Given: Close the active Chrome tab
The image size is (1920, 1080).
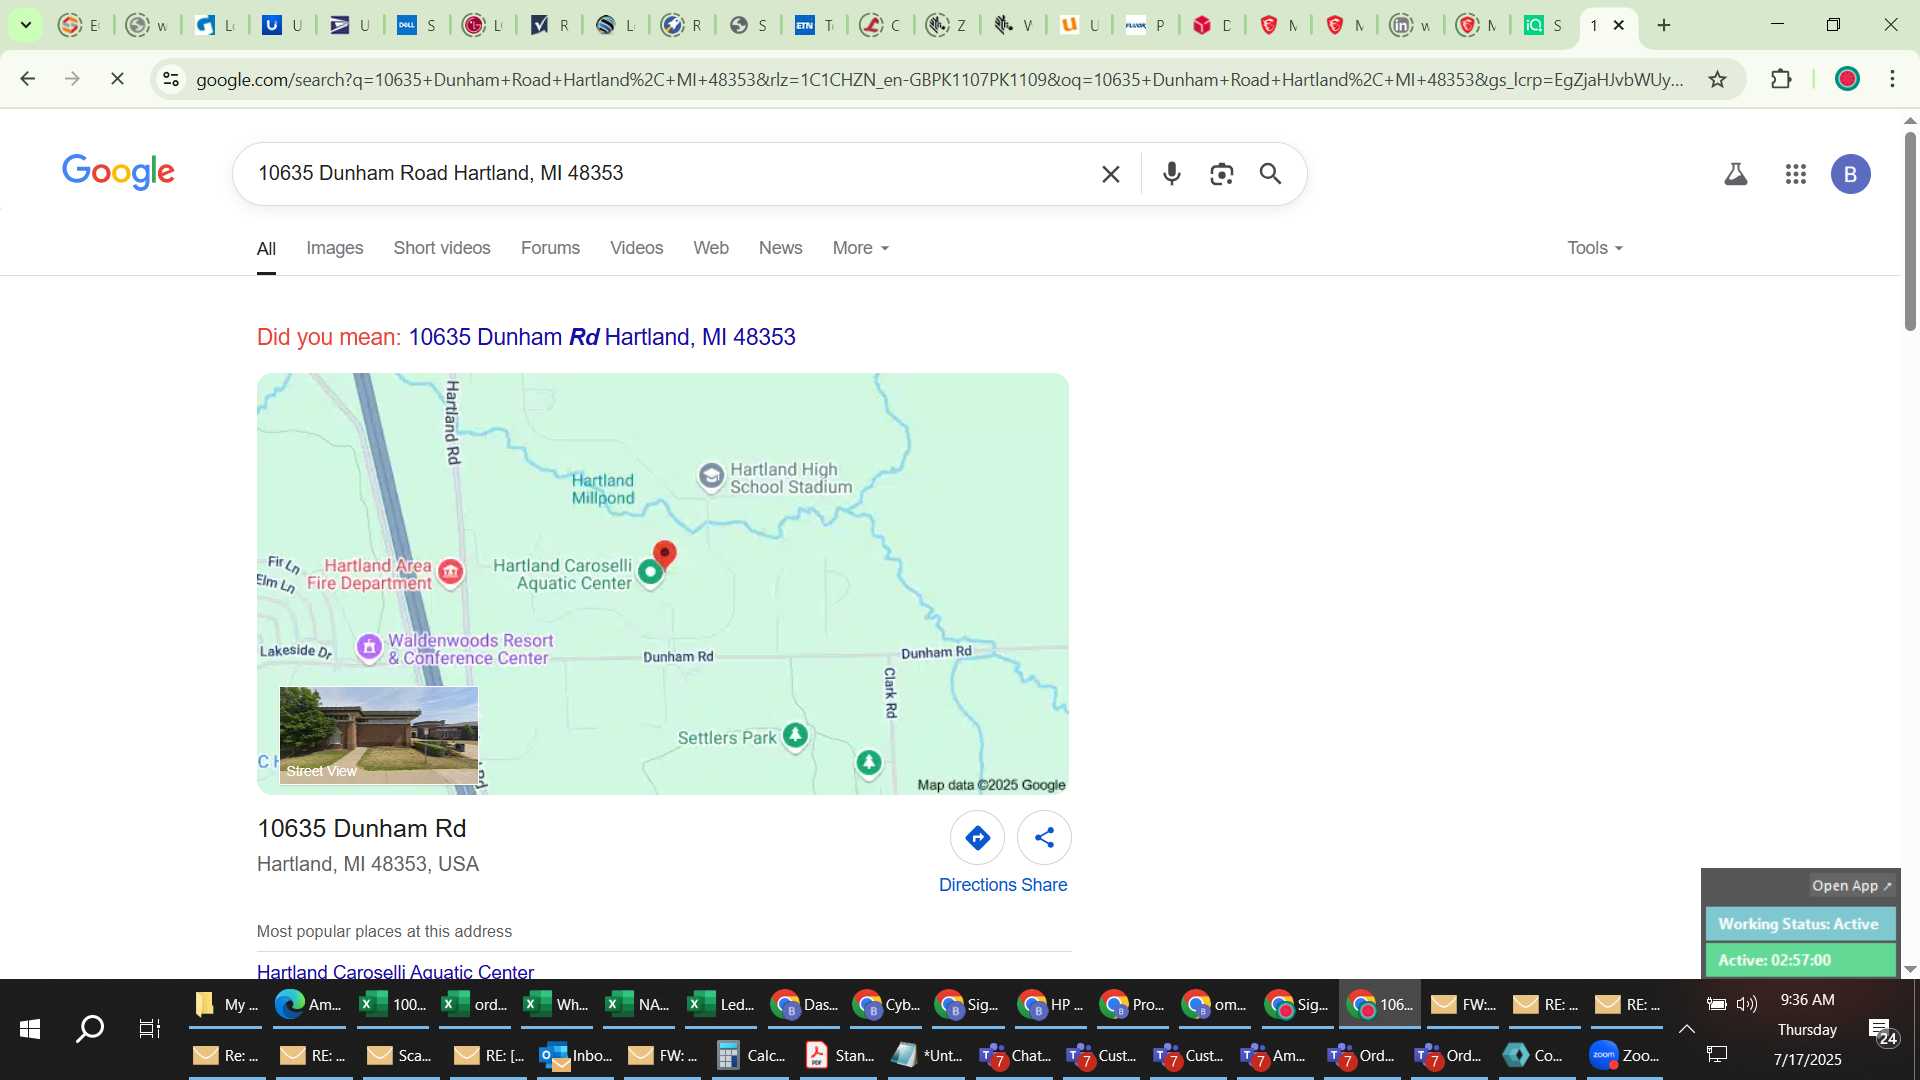Looking at the screenshot, I should 1619,25.
